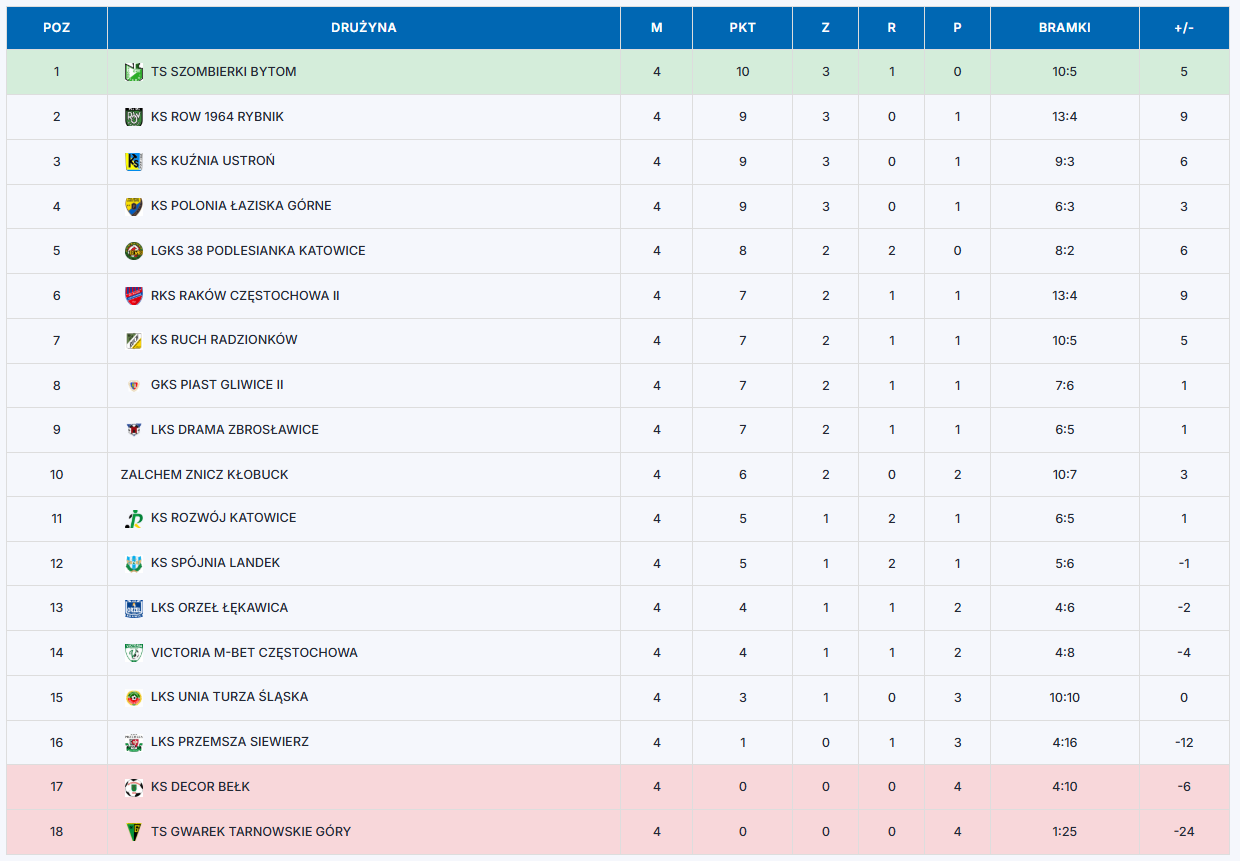
Task: Open the GKS Piast Gliwice II team link
Action: 217,385
